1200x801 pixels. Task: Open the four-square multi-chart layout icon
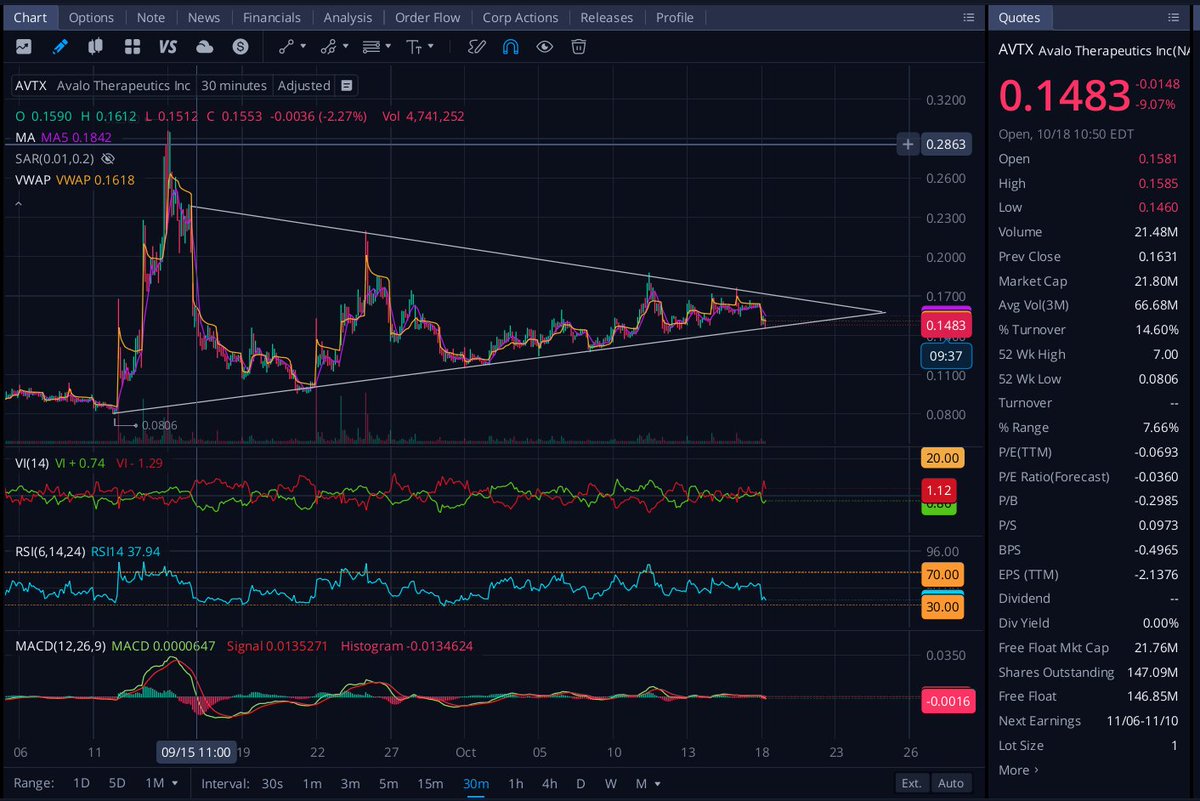click(132, 46)
